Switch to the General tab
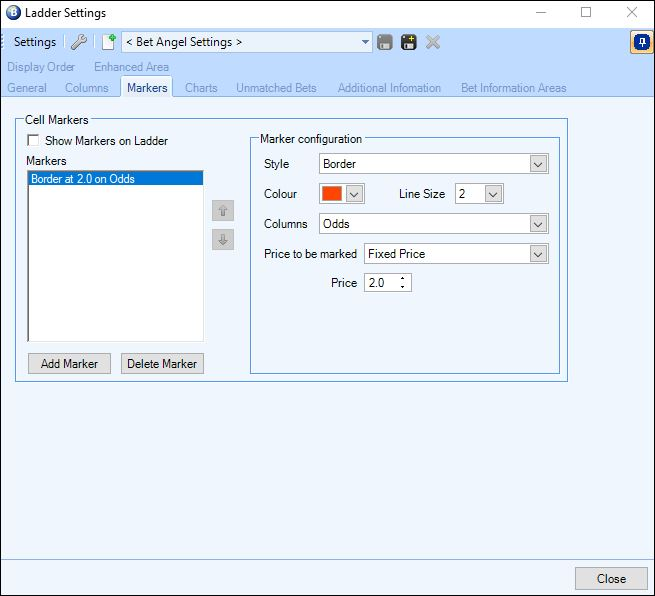 (x=27, y=88)
